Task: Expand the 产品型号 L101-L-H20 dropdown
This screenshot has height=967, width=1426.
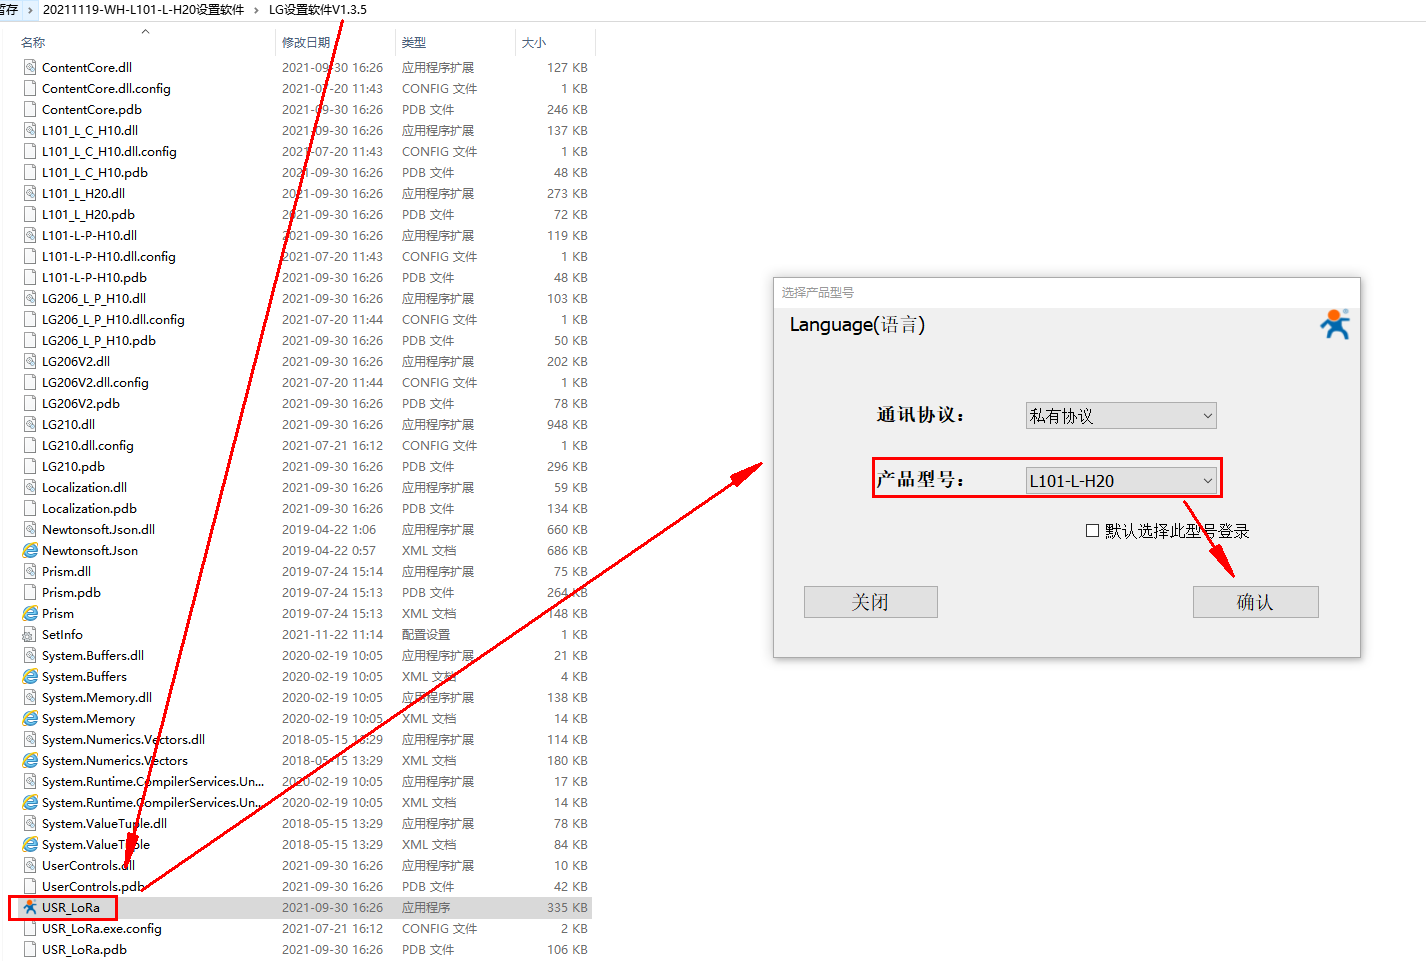Action: [1120, 480]
